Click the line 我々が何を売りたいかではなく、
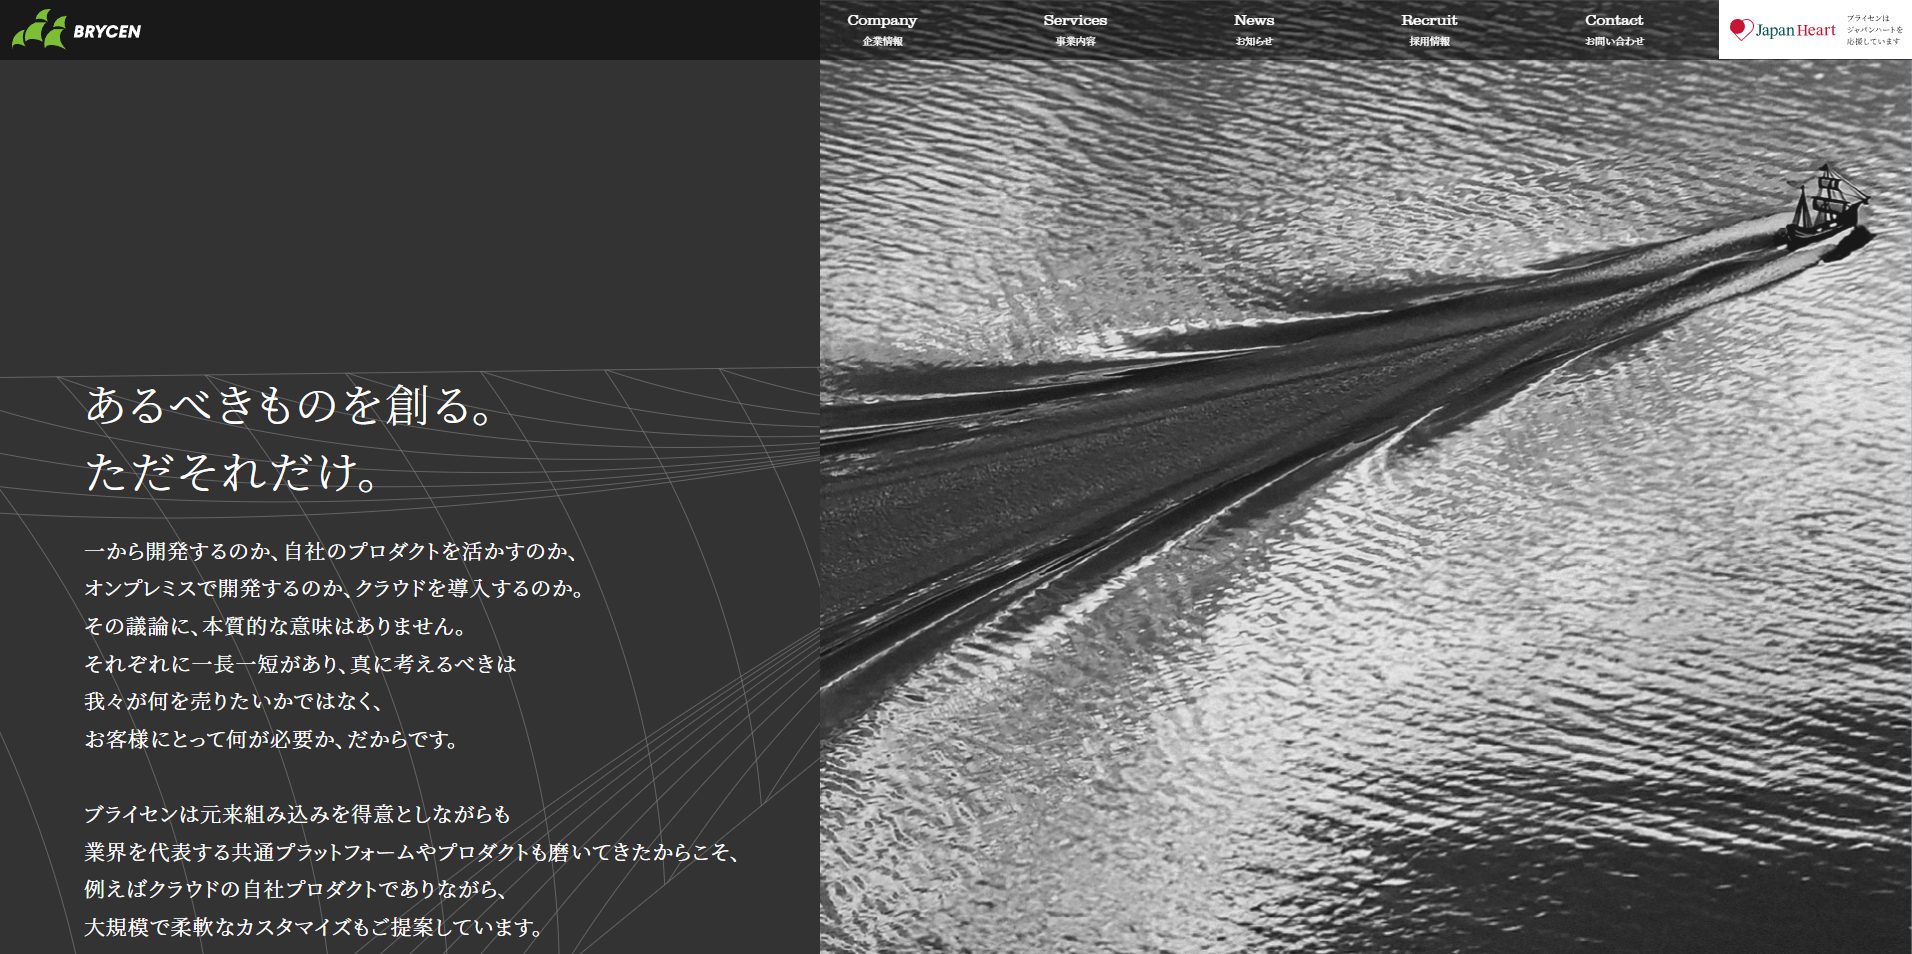This screenshot has height=954, width=1912. (234, 701)
